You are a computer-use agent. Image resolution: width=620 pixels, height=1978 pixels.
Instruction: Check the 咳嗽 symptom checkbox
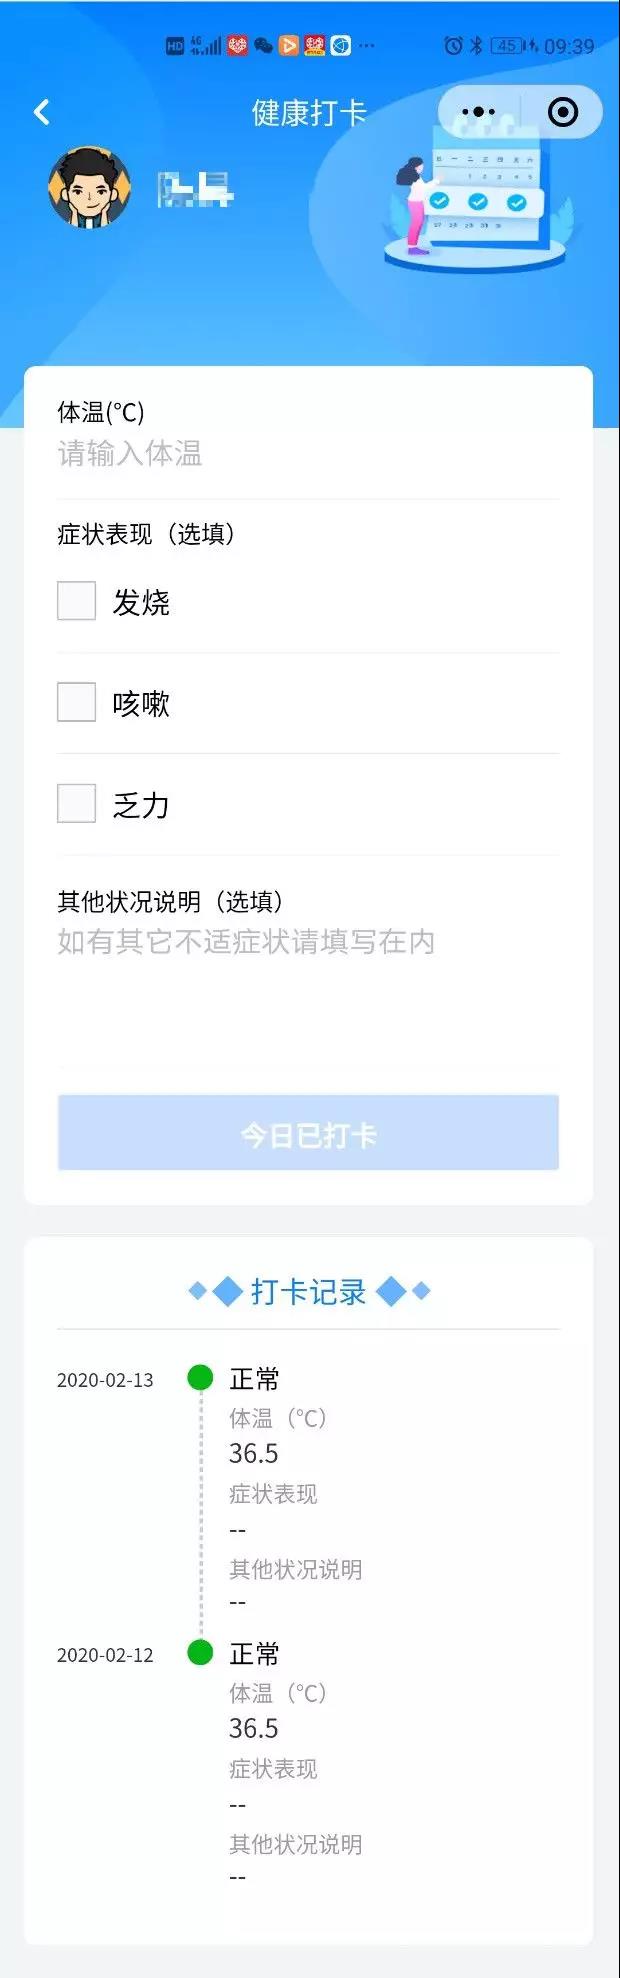[x=76, y=702]
